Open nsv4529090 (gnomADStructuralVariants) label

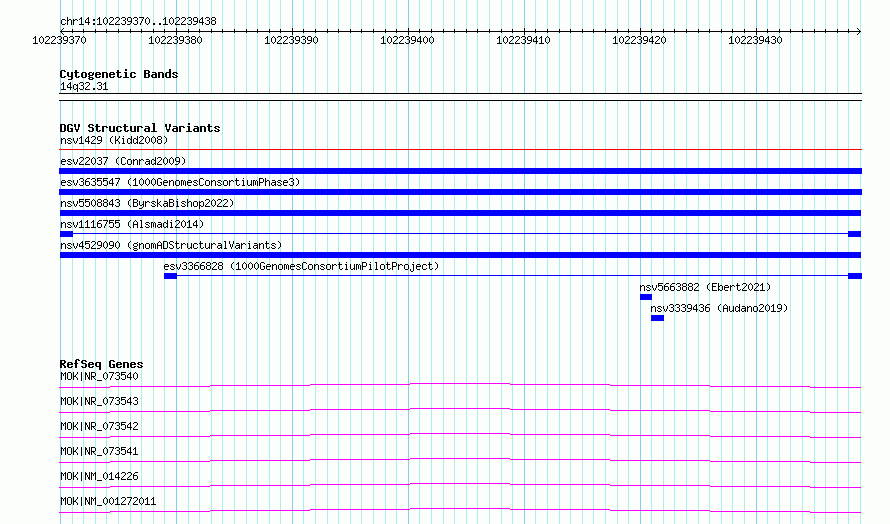[x=171, y=245]
